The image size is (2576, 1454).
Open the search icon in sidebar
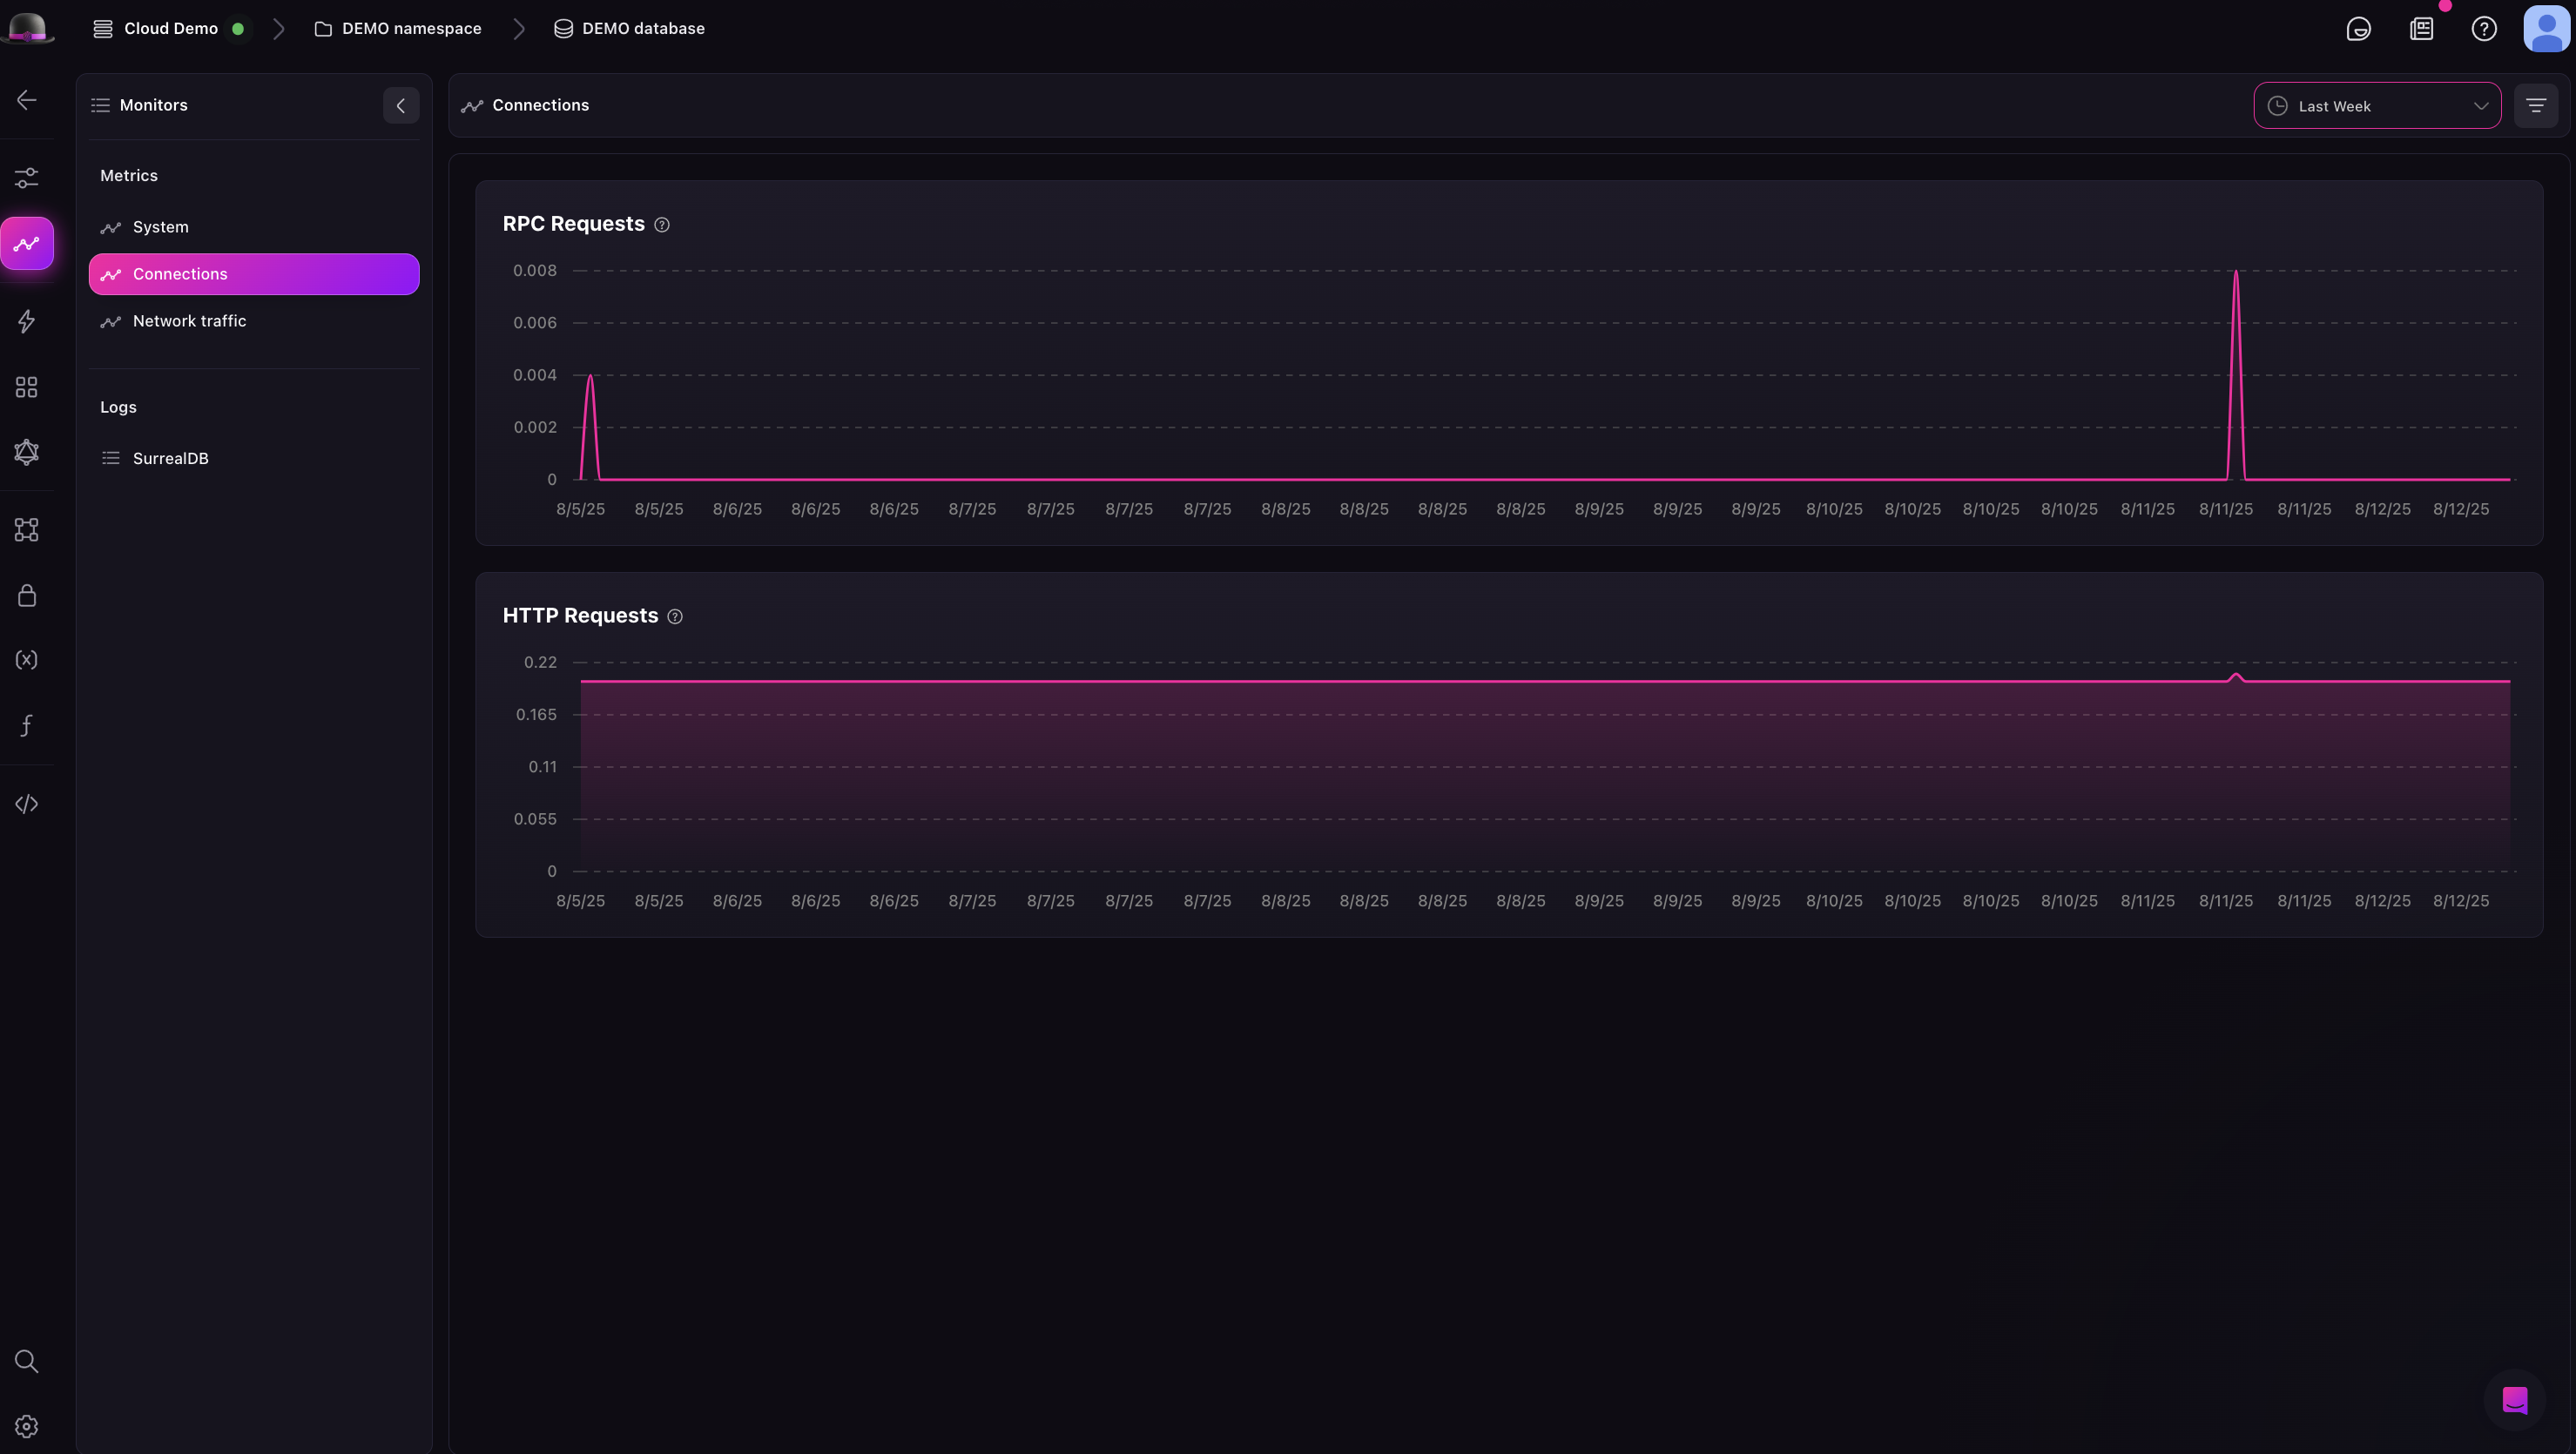pos(26,1361)
